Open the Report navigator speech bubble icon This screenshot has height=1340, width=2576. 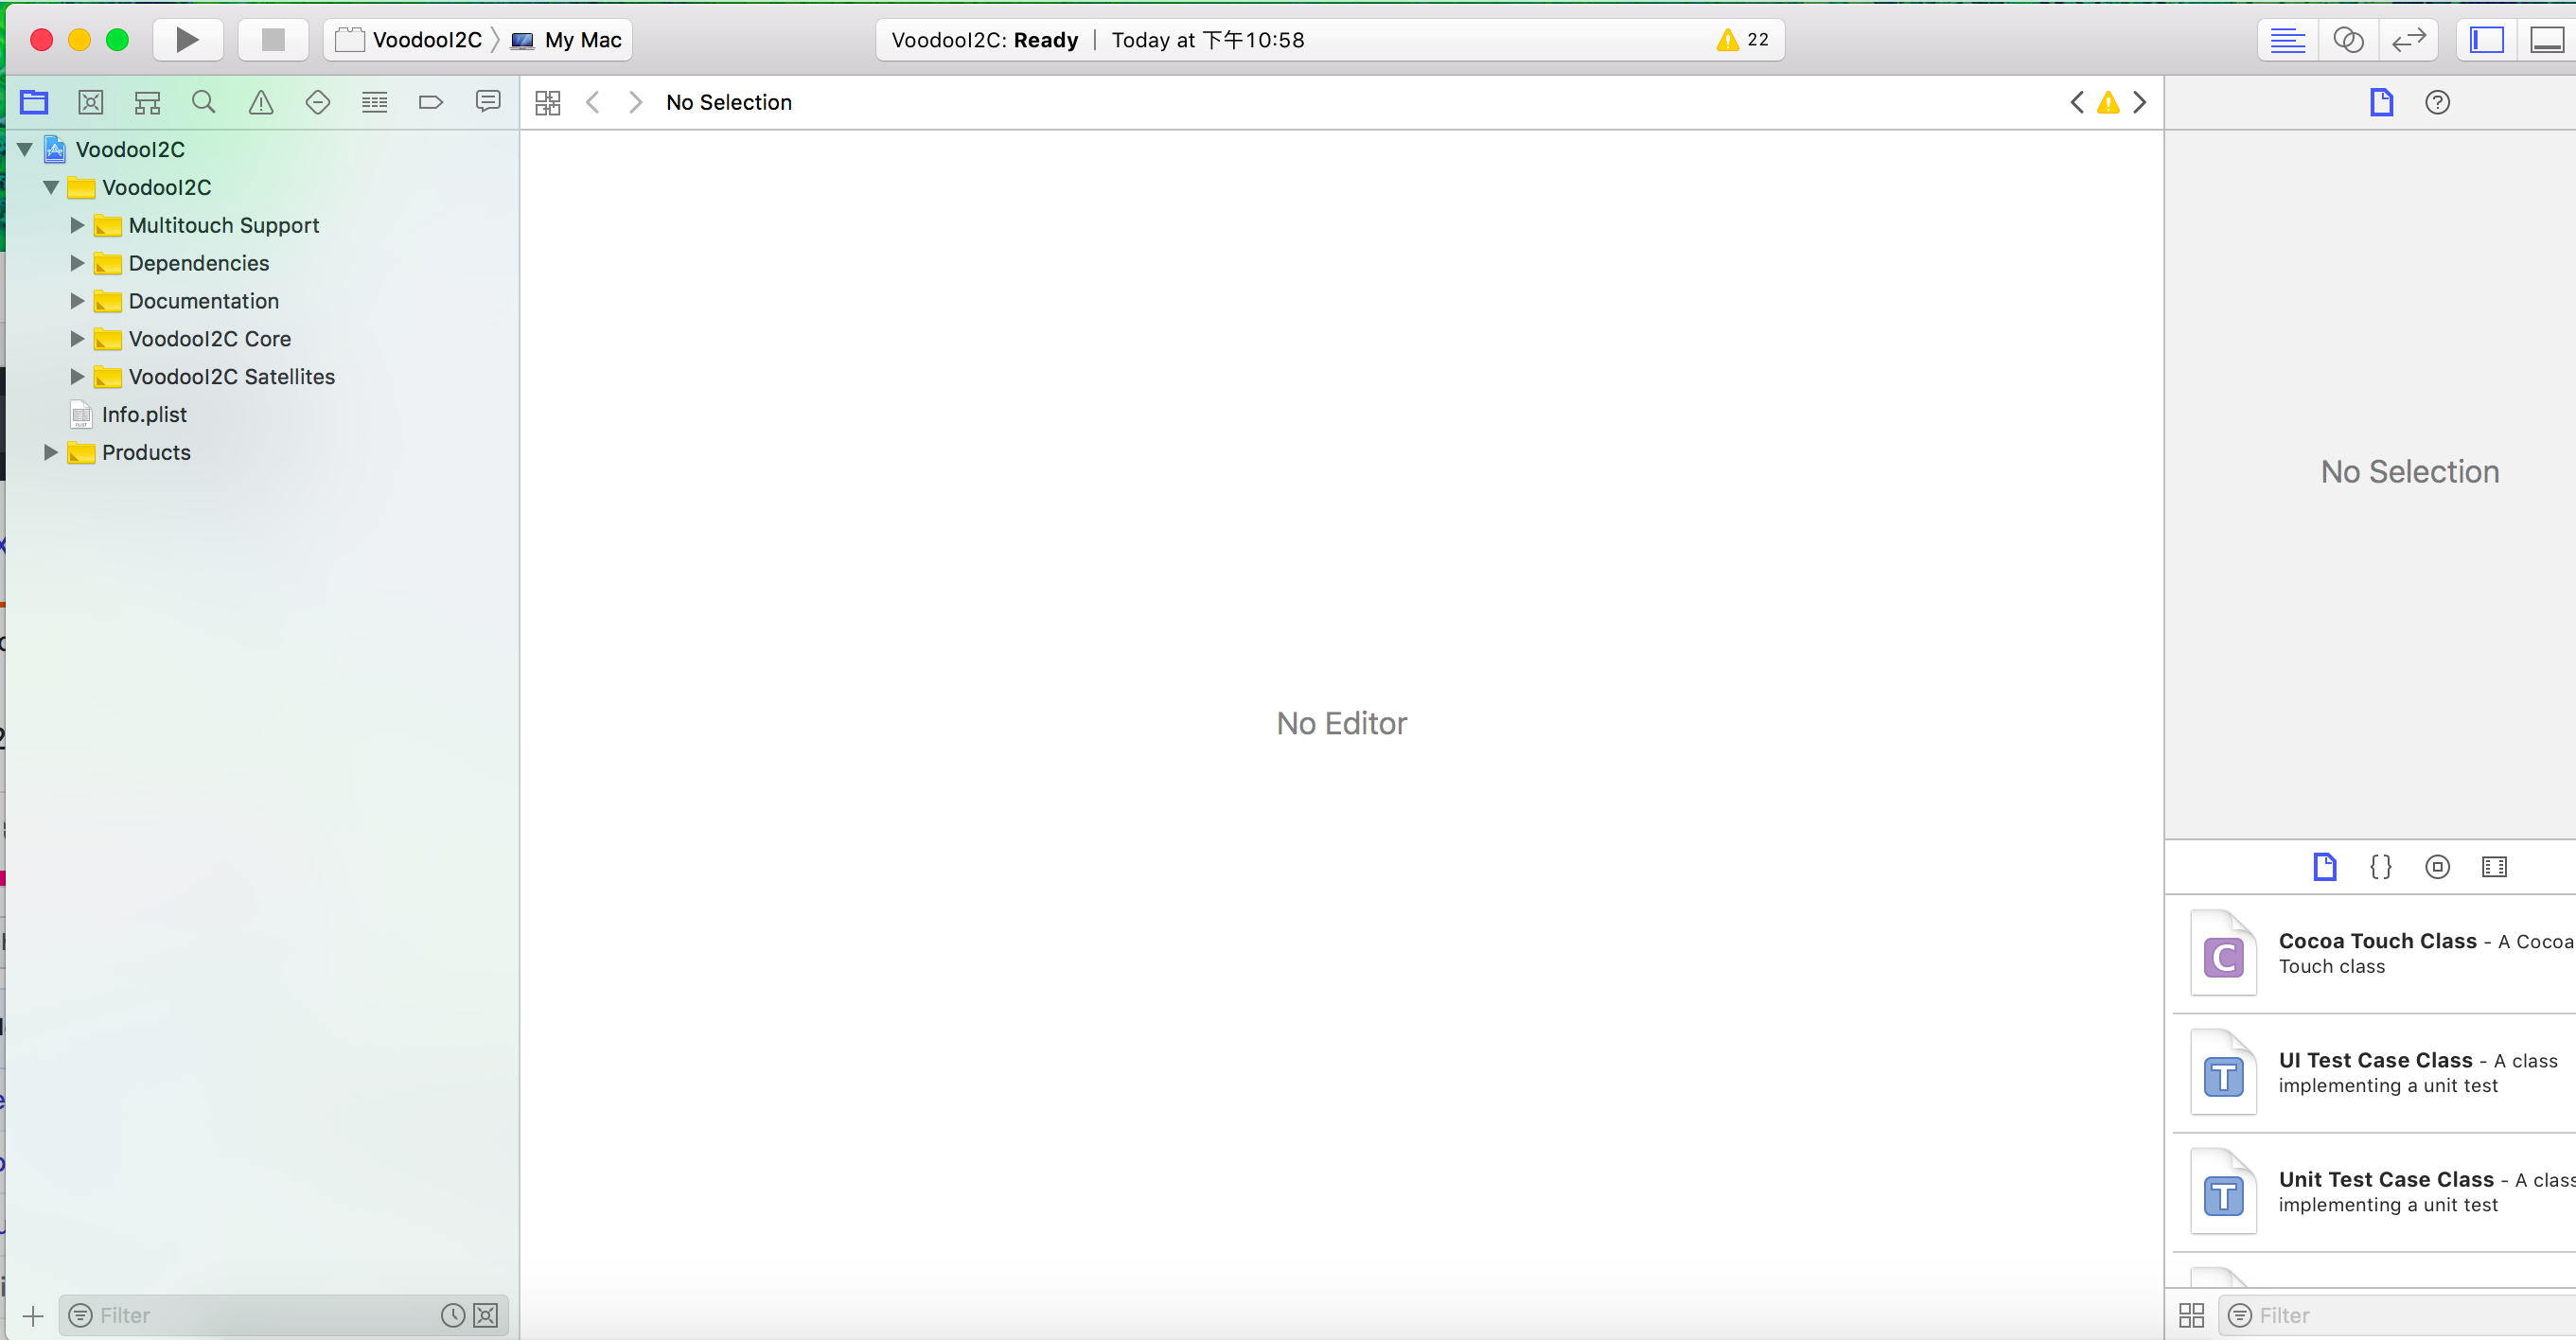pyautogui.click(x=488, y=102)
